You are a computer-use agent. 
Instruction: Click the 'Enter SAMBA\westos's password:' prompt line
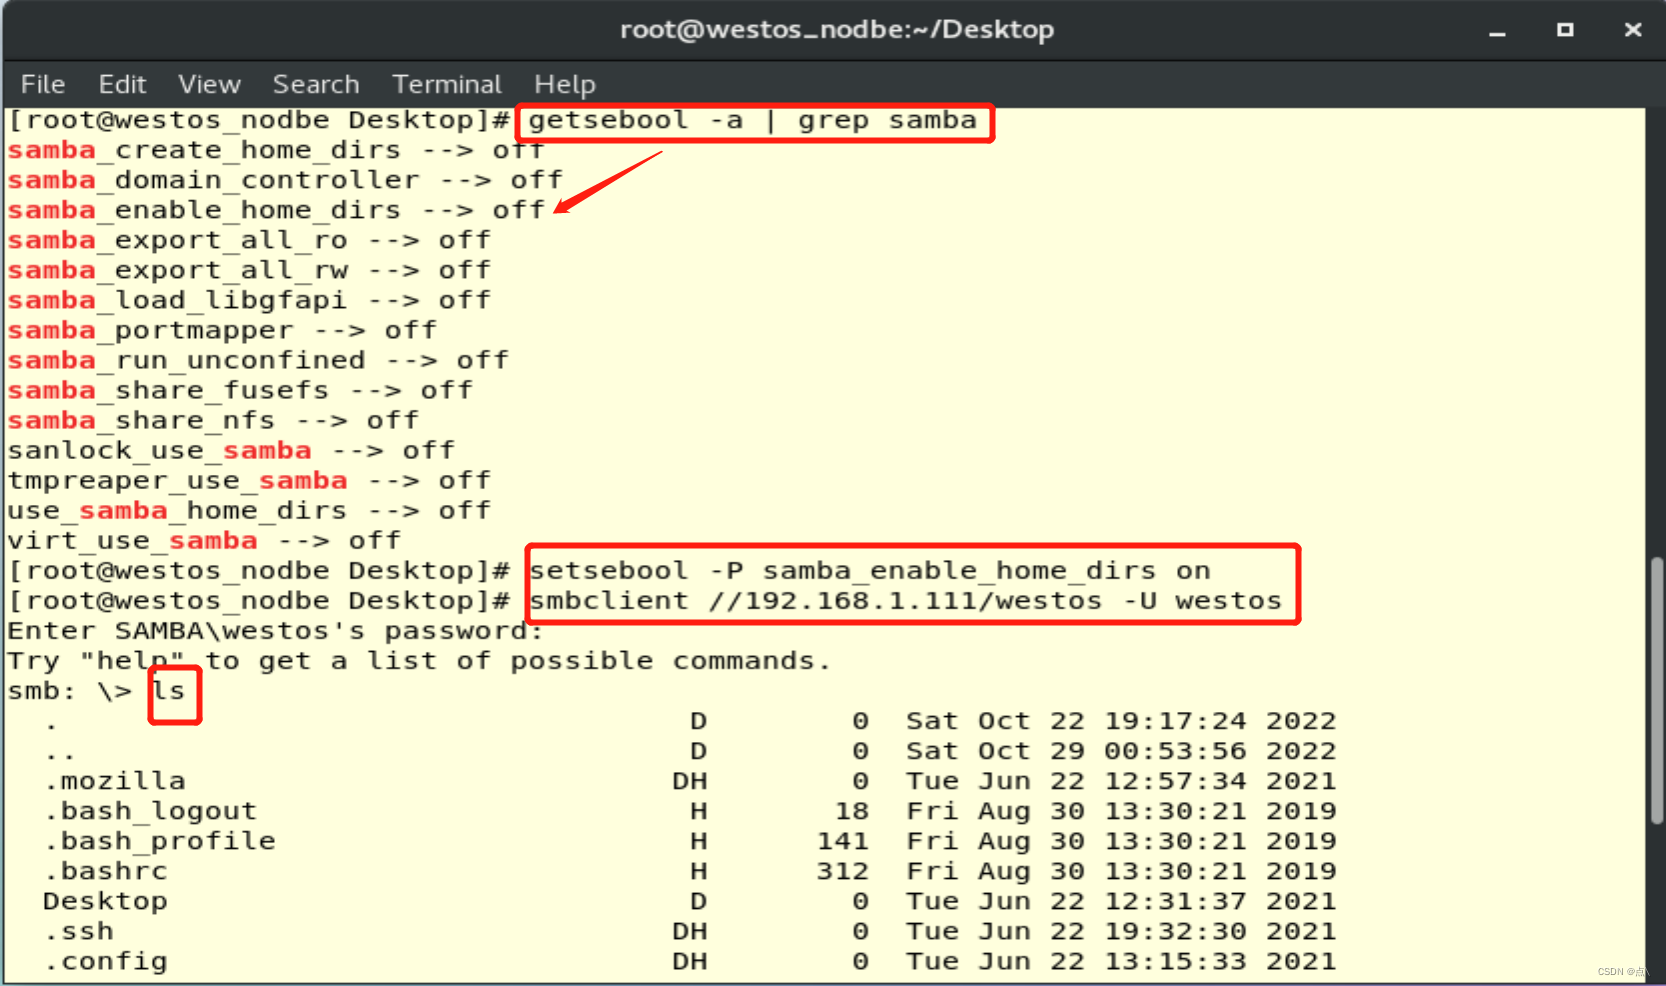(x=275, y=630)
